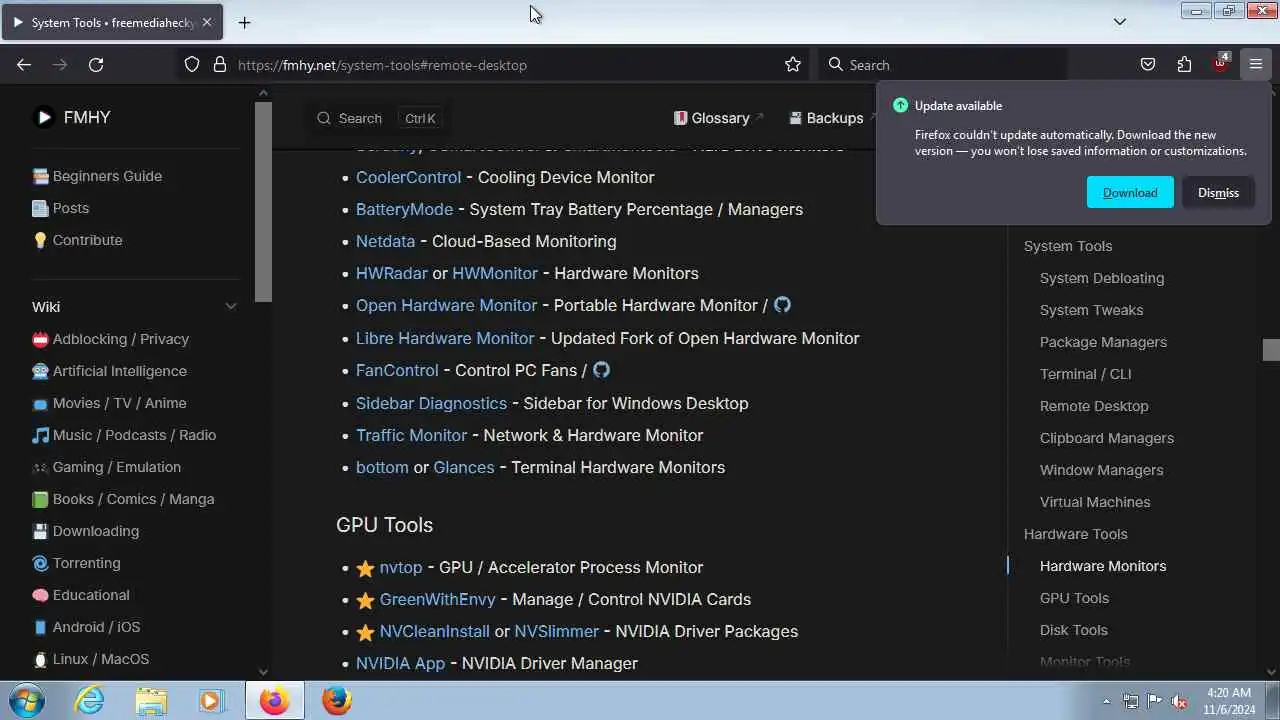This screenshot has height=720, width=1280.
Task: Jump to Disk Tools in outline
Action: [1073, 630]
